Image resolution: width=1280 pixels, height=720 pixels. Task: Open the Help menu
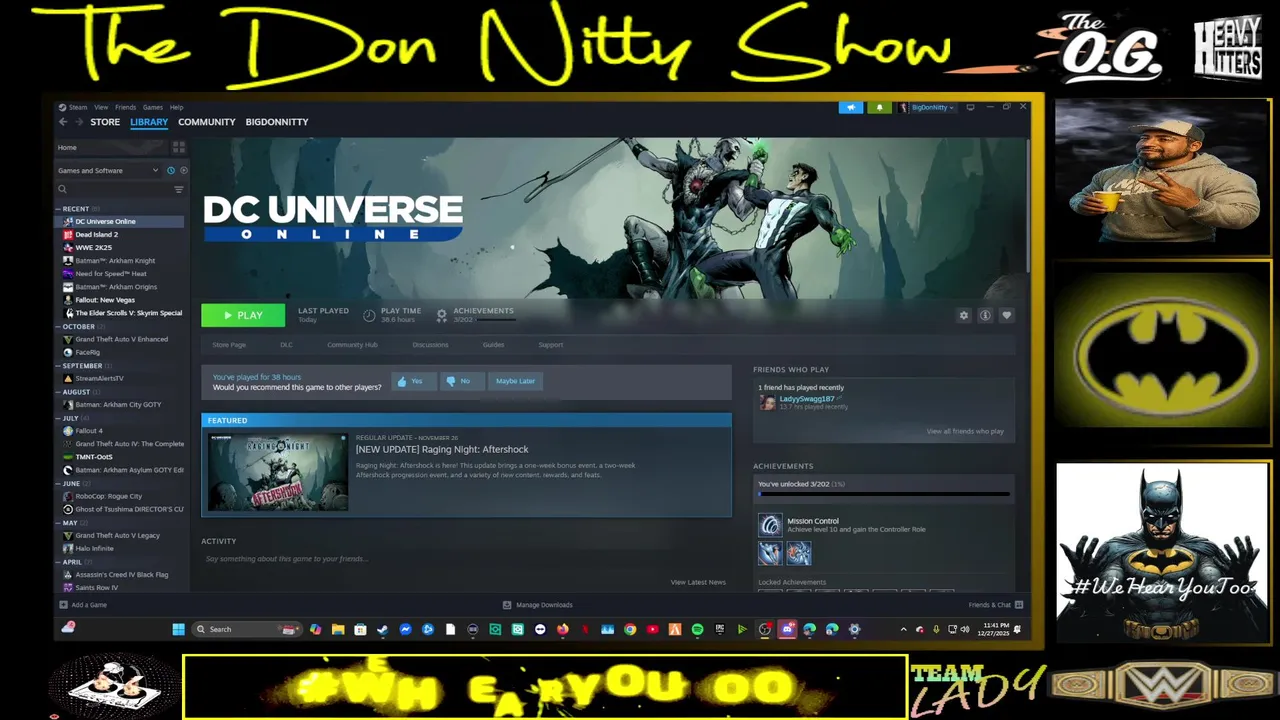click(176, 107)
